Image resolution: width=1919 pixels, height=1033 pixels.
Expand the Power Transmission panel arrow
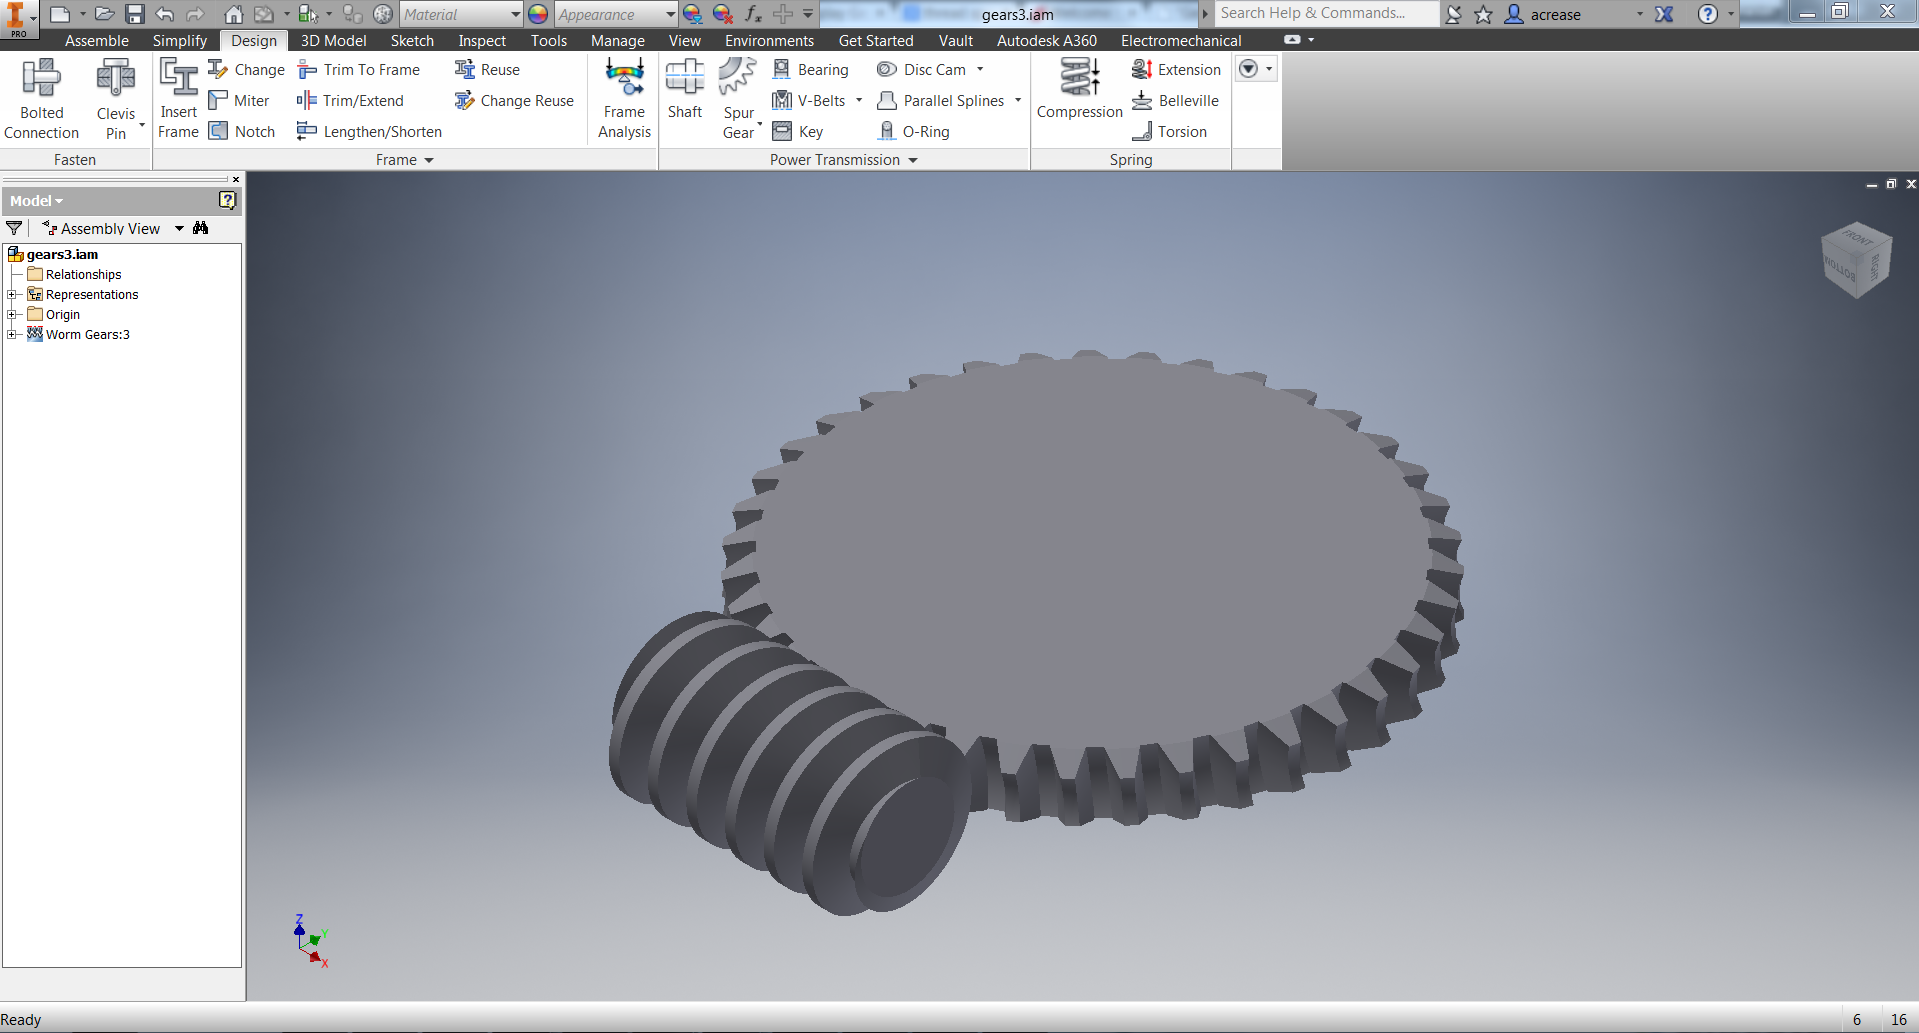pos(913,160)
